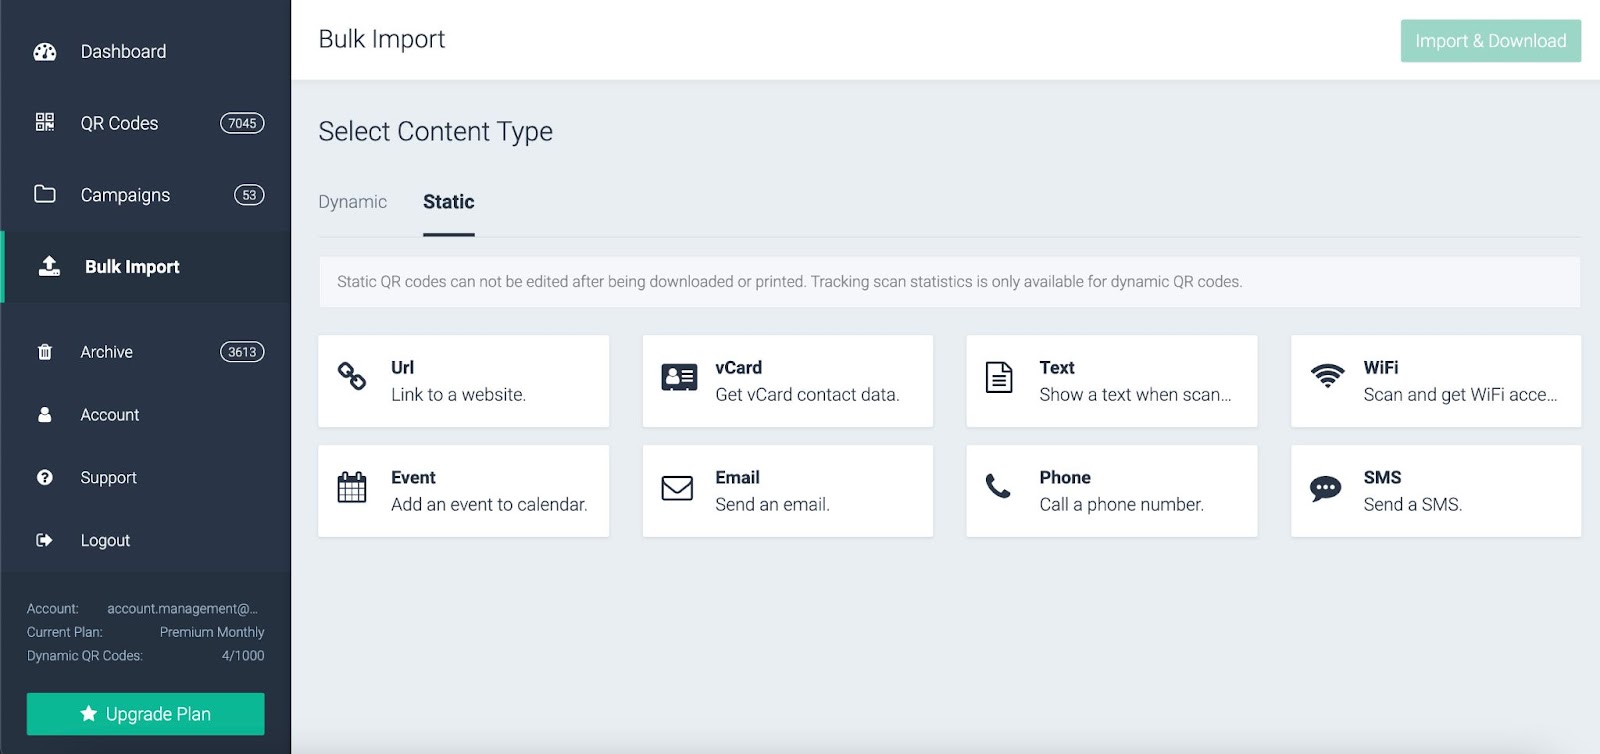1600x754 pixels.
Task: Click the Logout arrow icon
Action: tap(45, 540)
